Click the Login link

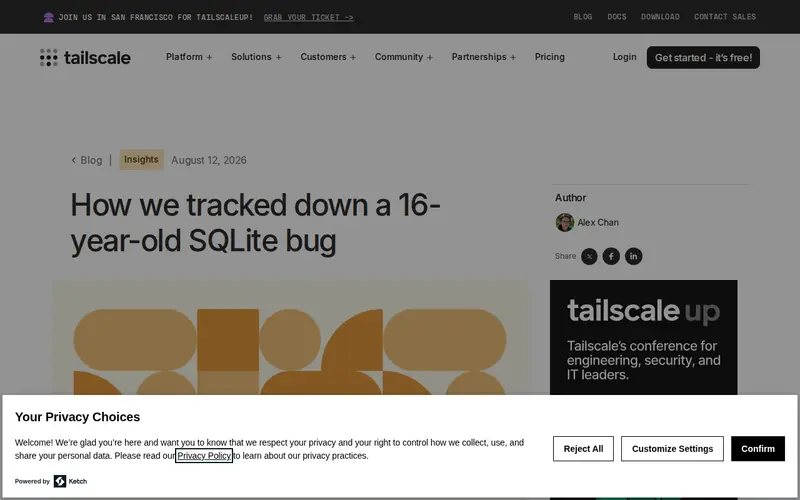click(624, 57)
